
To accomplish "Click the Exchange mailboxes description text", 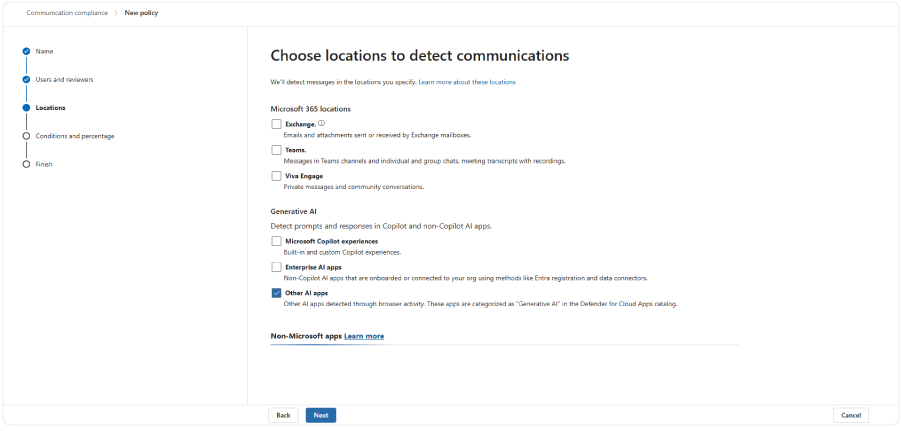I will [x=378, y=135].
